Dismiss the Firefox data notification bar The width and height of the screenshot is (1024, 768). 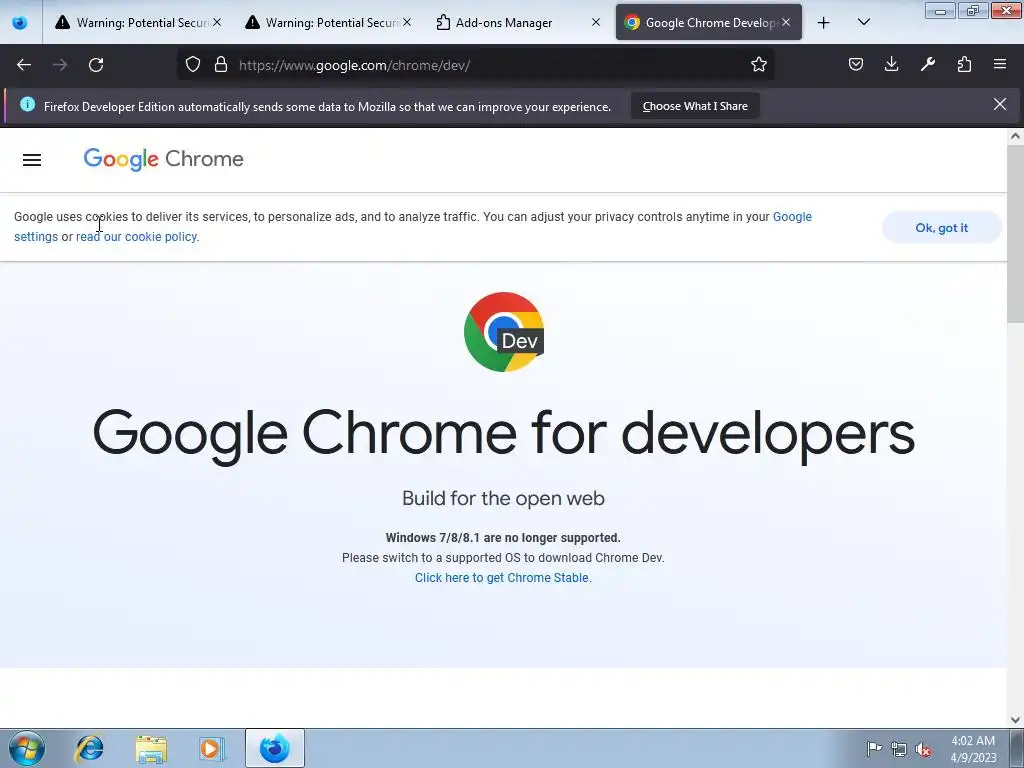[x=999, y=104]
